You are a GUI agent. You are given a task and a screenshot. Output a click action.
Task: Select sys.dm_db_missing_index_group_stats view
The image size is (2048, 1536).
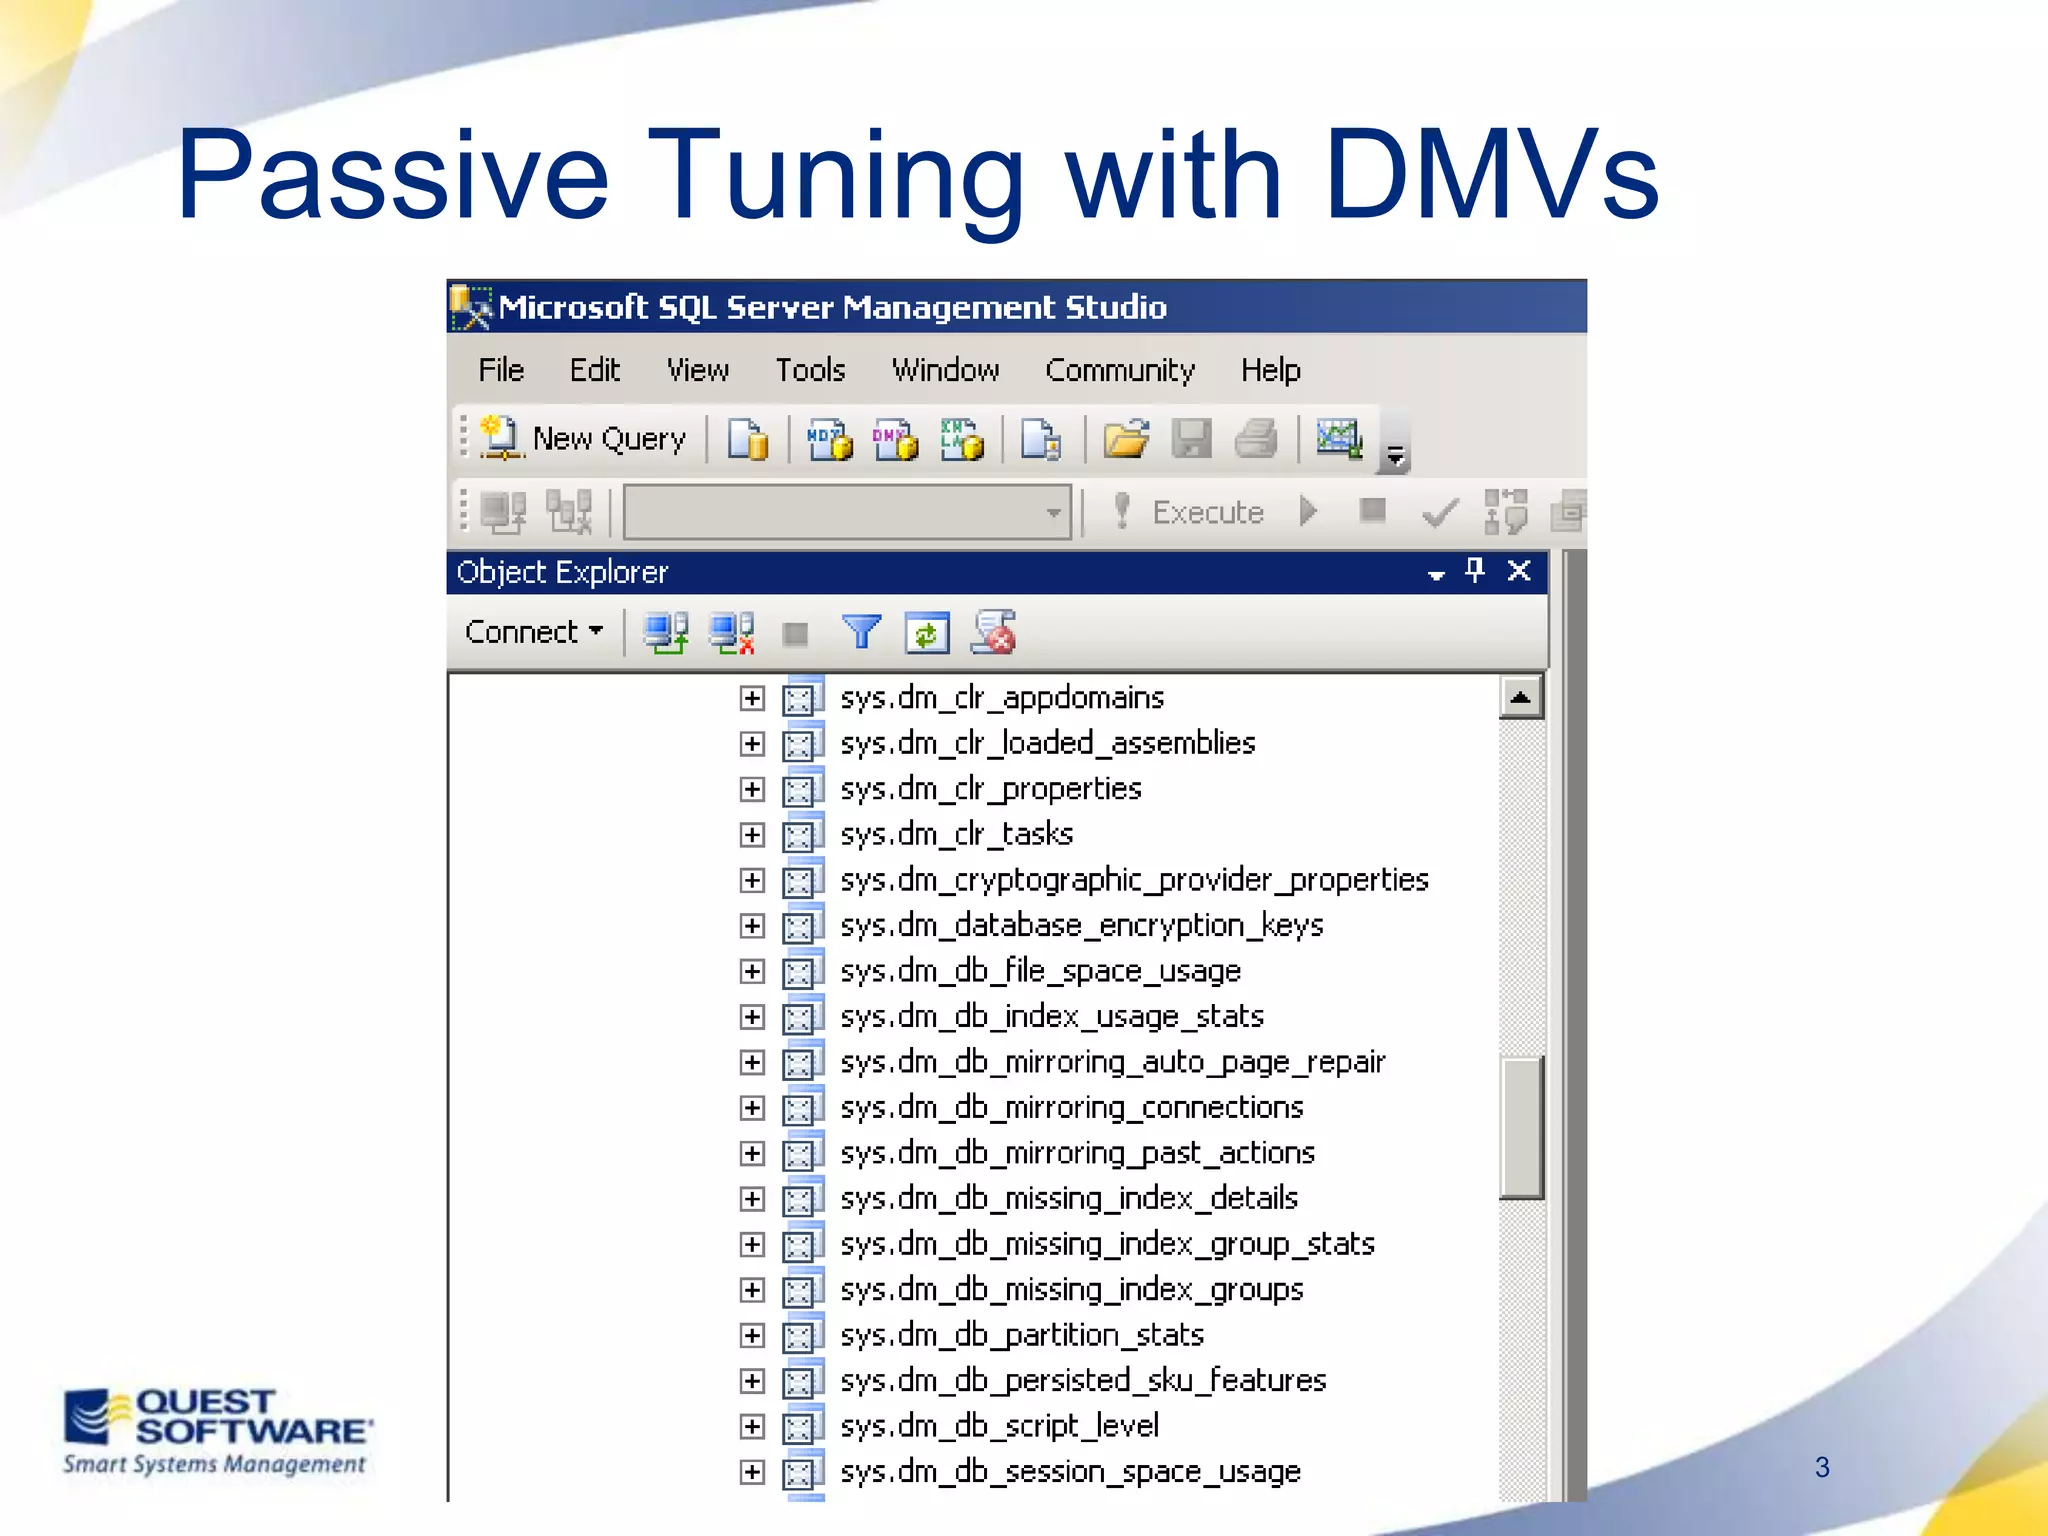pyautogui.click(x=1107, y=1244)
